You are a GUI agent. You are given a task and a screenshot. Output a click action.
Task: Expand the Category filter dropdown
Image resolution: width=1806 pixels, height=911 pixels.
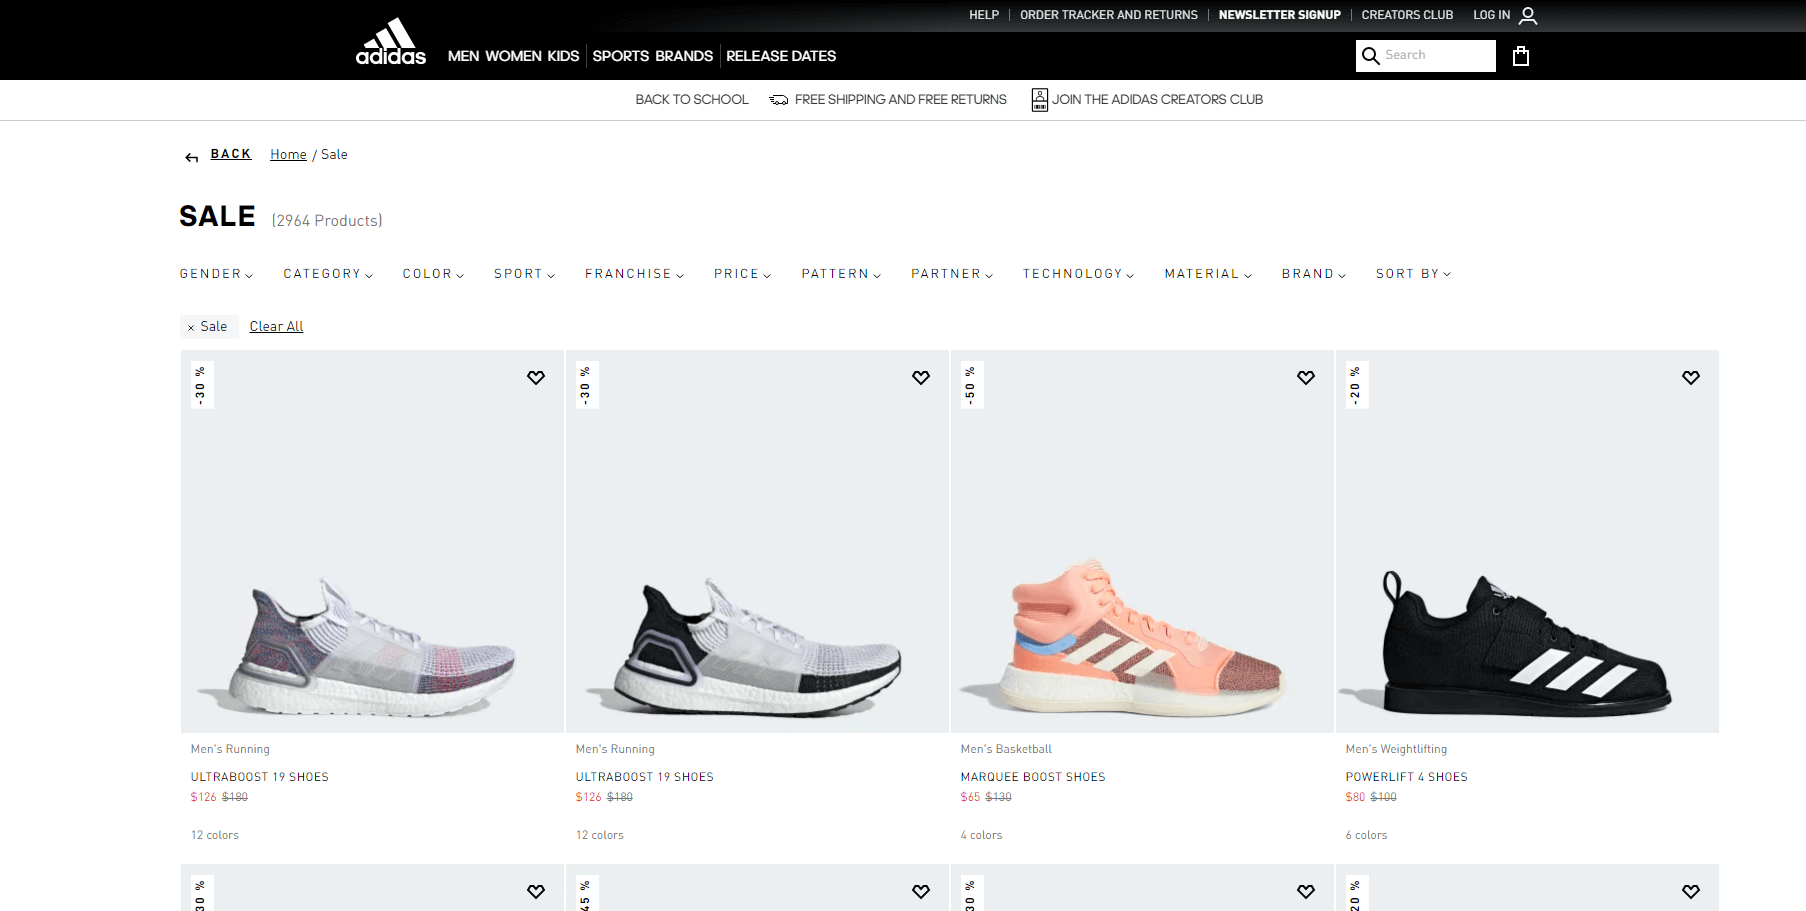click(328, 274)
